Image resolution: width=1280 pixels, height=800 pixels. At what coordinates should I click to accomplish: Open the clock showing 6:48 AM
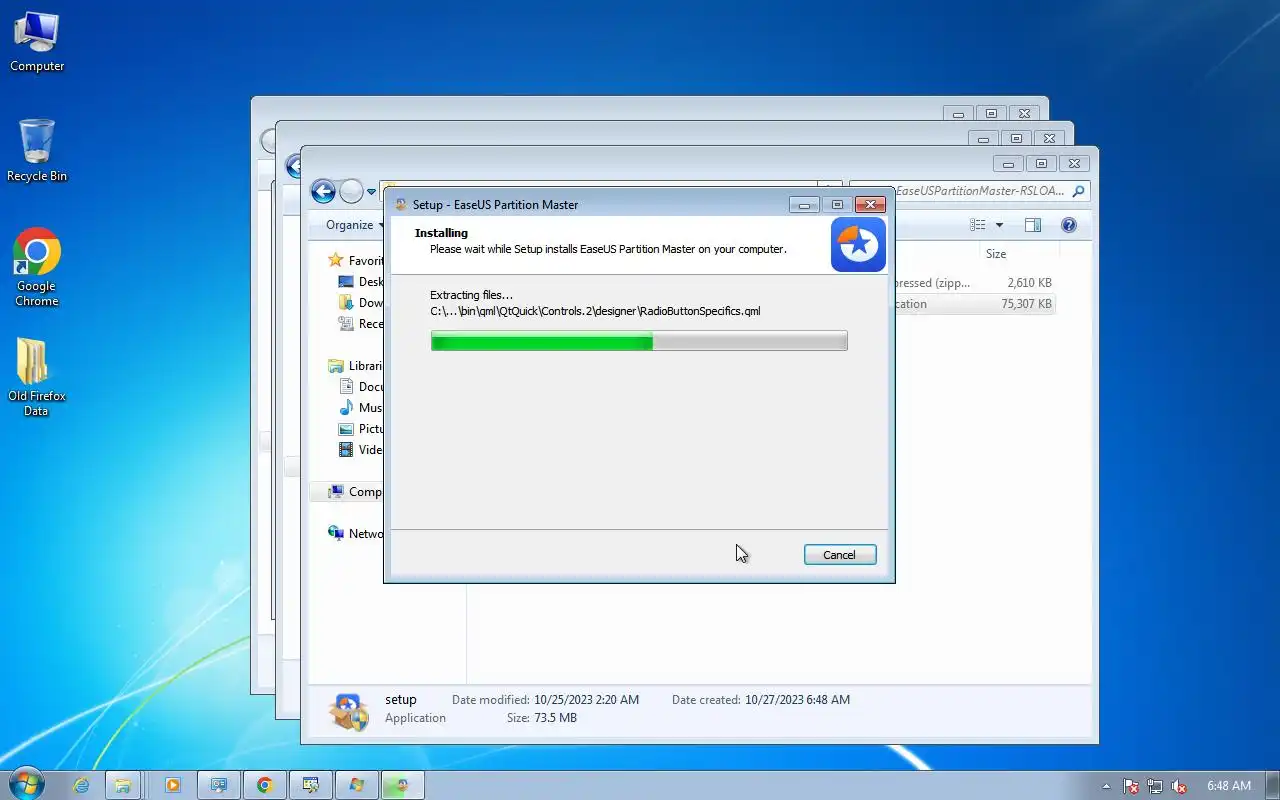point(1229,786)
